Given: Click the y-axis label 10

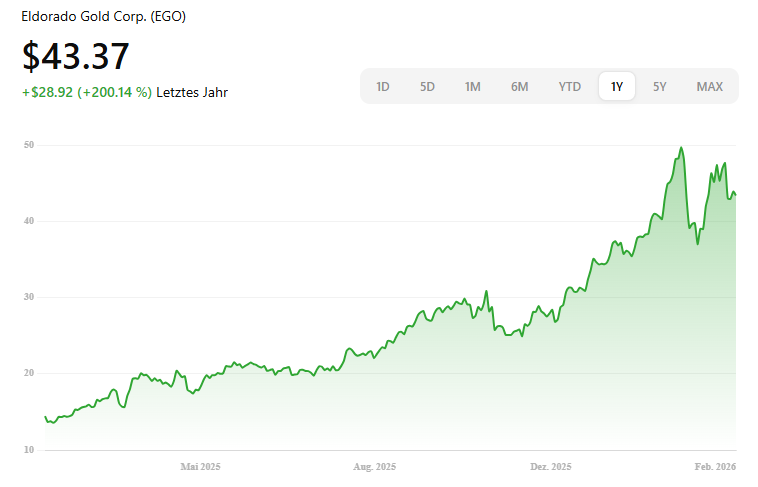Looking at the screenshot, I should tap(29, 450).
